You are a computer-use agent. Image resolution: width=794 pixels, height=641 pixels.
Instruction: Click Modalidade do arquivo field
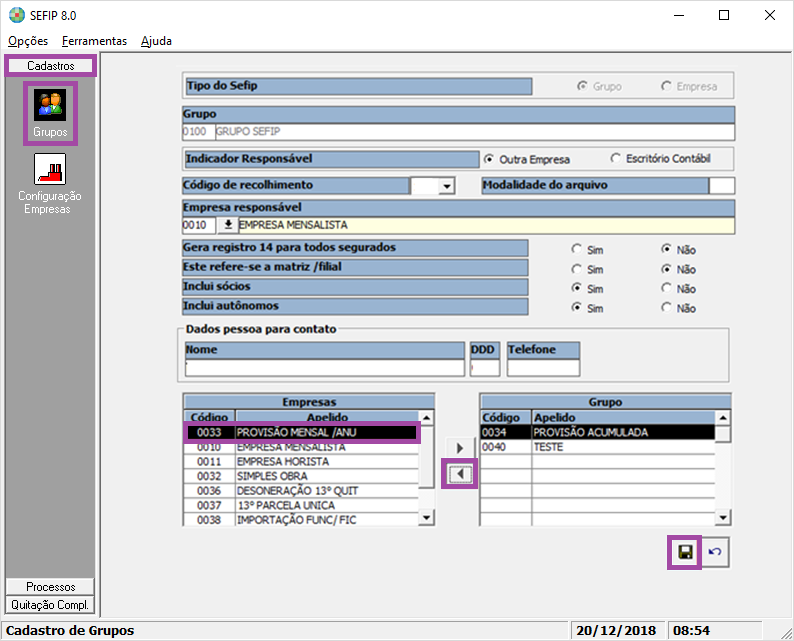(x=722, y=186)
